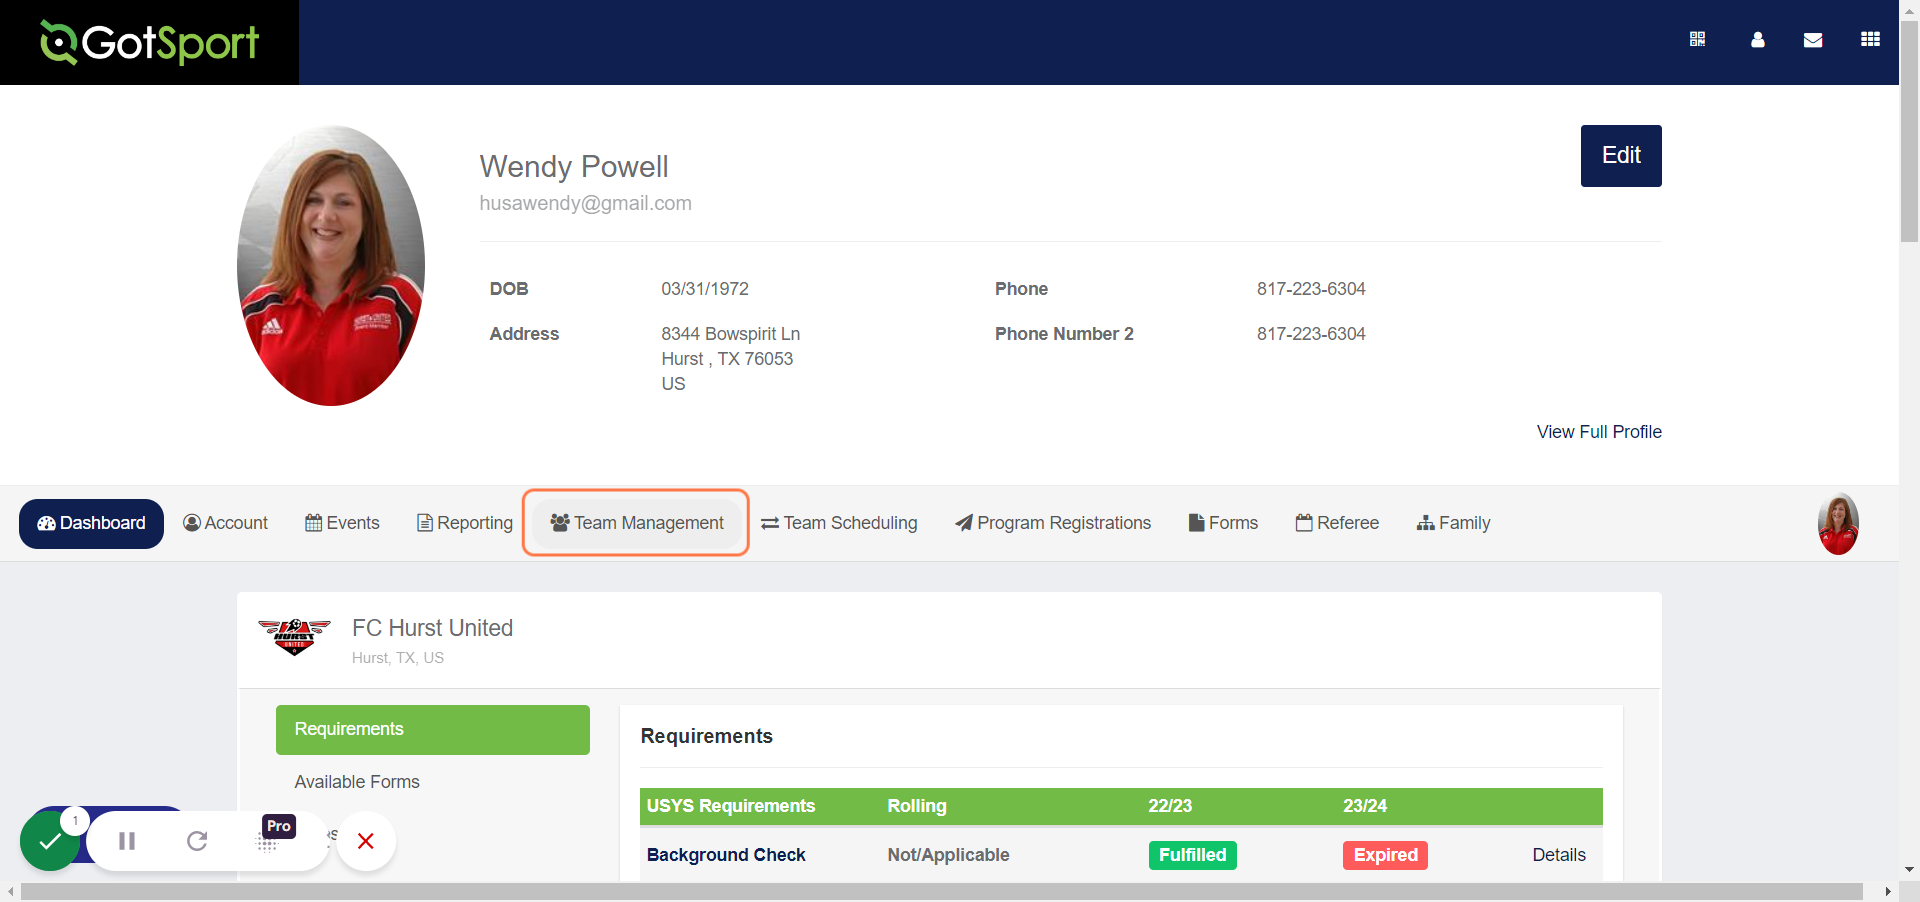The image size is (1920, 902).
Task: Click the scroll down arrow on the right
Action: (x=1909, y=870)
